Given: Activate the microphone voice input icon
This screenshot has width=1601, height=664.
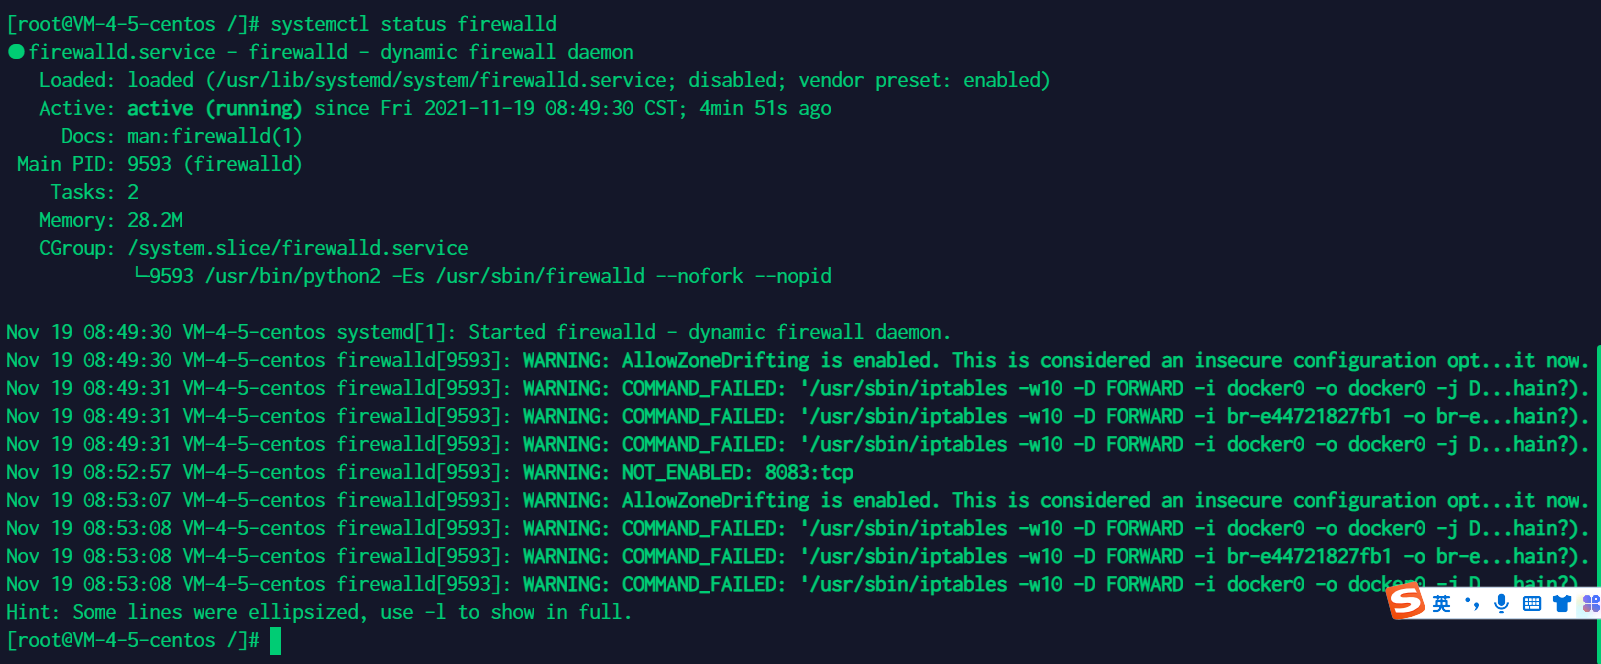Looking at the screenshot, I should pyautogui.click(x=1501, y=603).
